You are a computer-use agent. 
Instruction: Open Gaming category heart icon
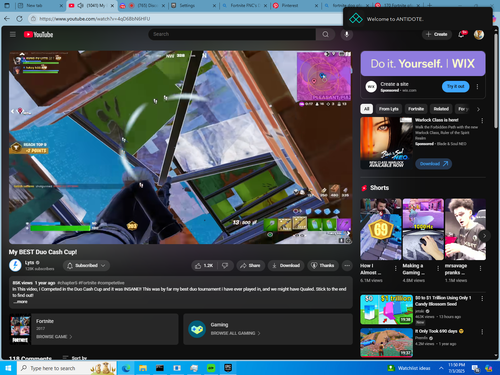(x=197, y=329)
